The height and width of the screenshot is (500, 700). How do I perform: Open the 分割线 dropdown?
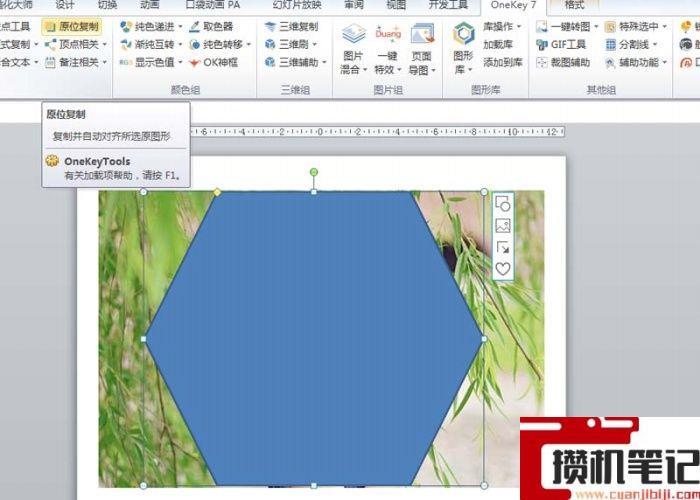(x=655, y=45)
